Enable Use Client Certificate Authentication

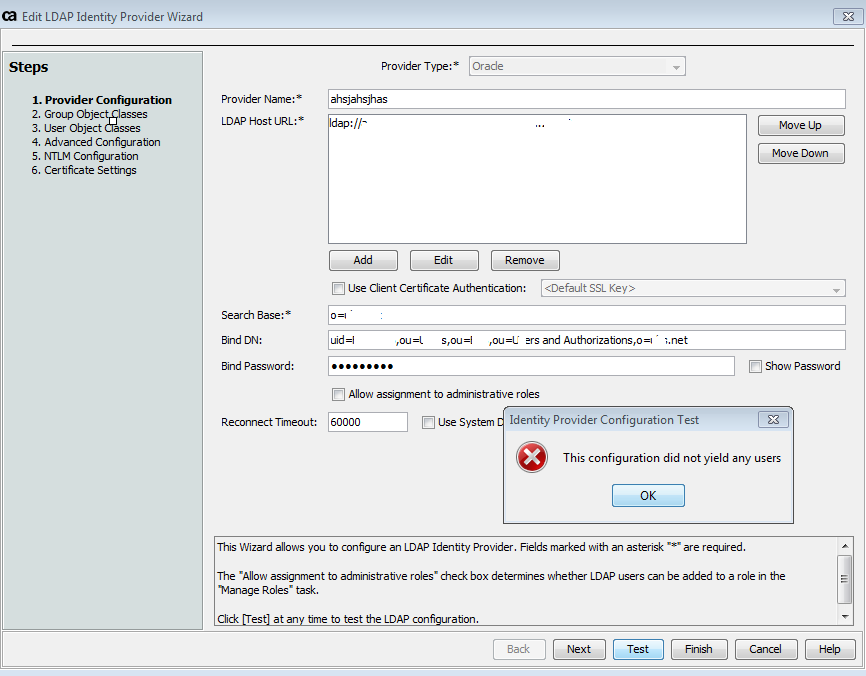tap(338, 288)
